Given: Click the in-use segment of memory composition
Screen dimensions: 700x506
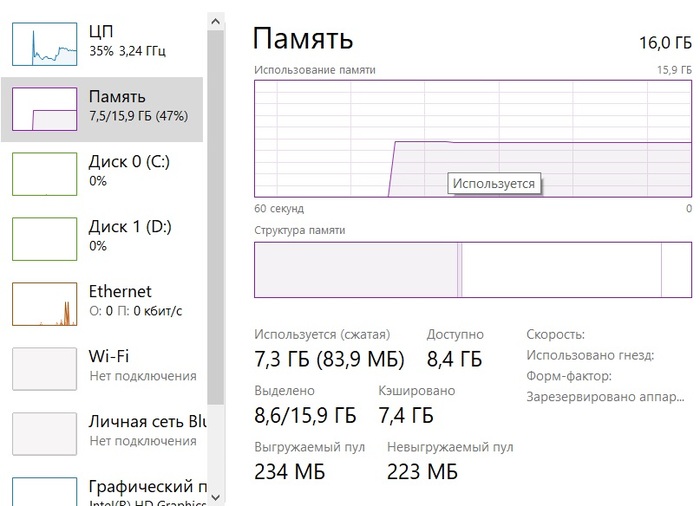Looking at the screenshot, I should (355, 269).
